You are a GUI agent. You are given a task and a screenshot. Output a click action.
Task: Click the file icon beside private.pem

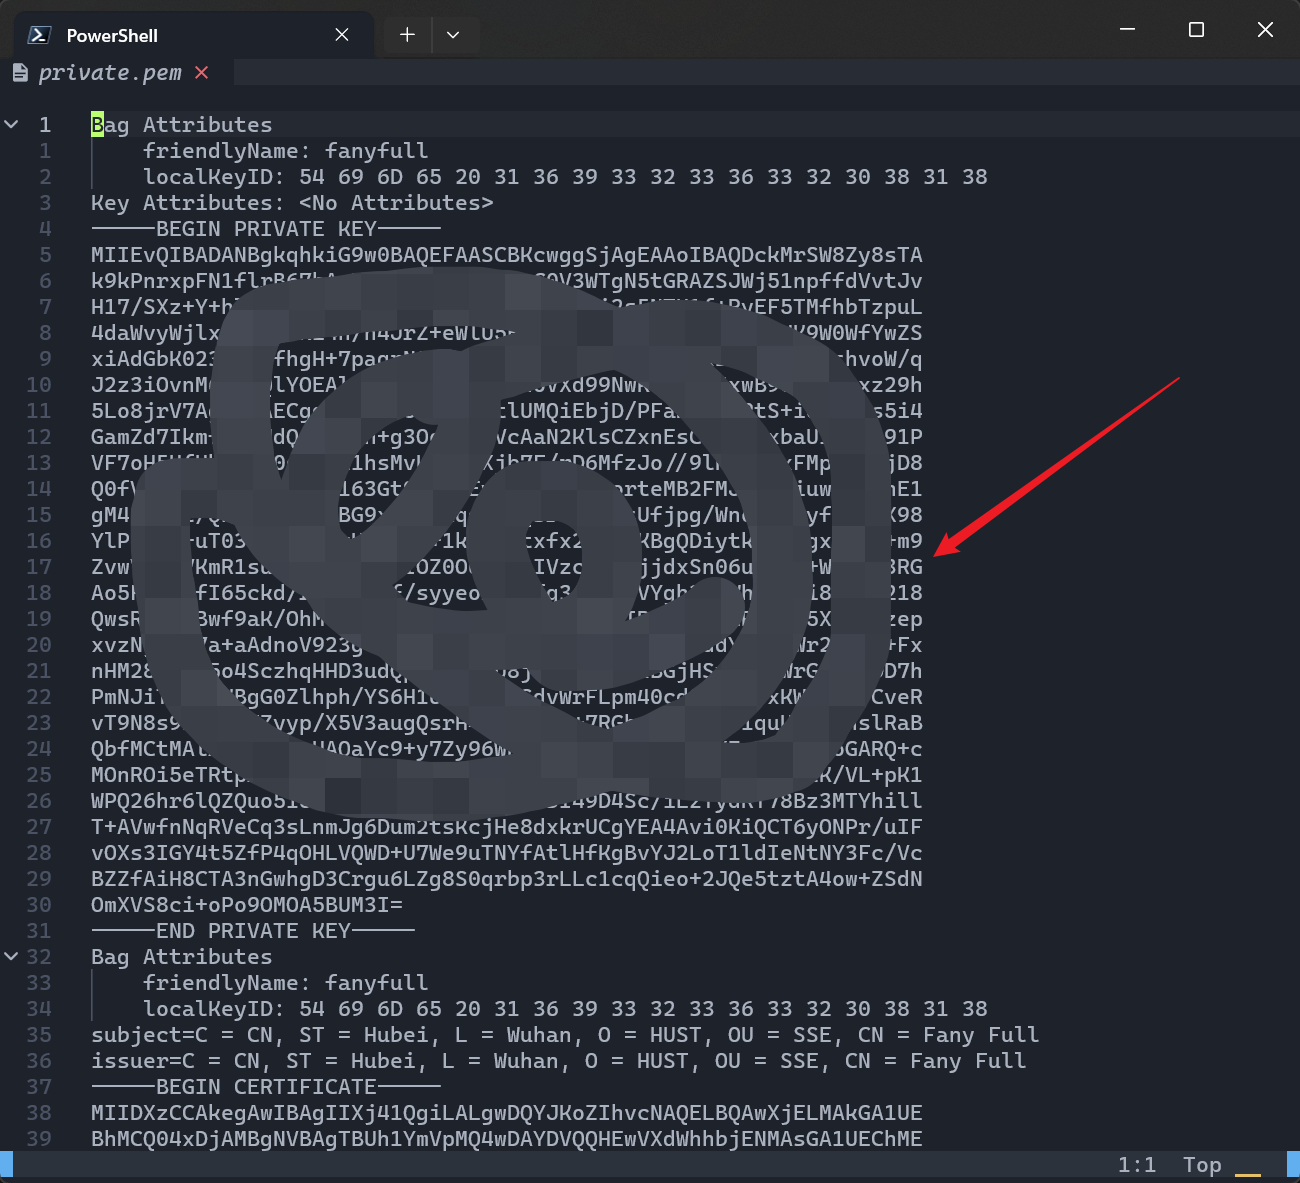(x=20, y=73)
